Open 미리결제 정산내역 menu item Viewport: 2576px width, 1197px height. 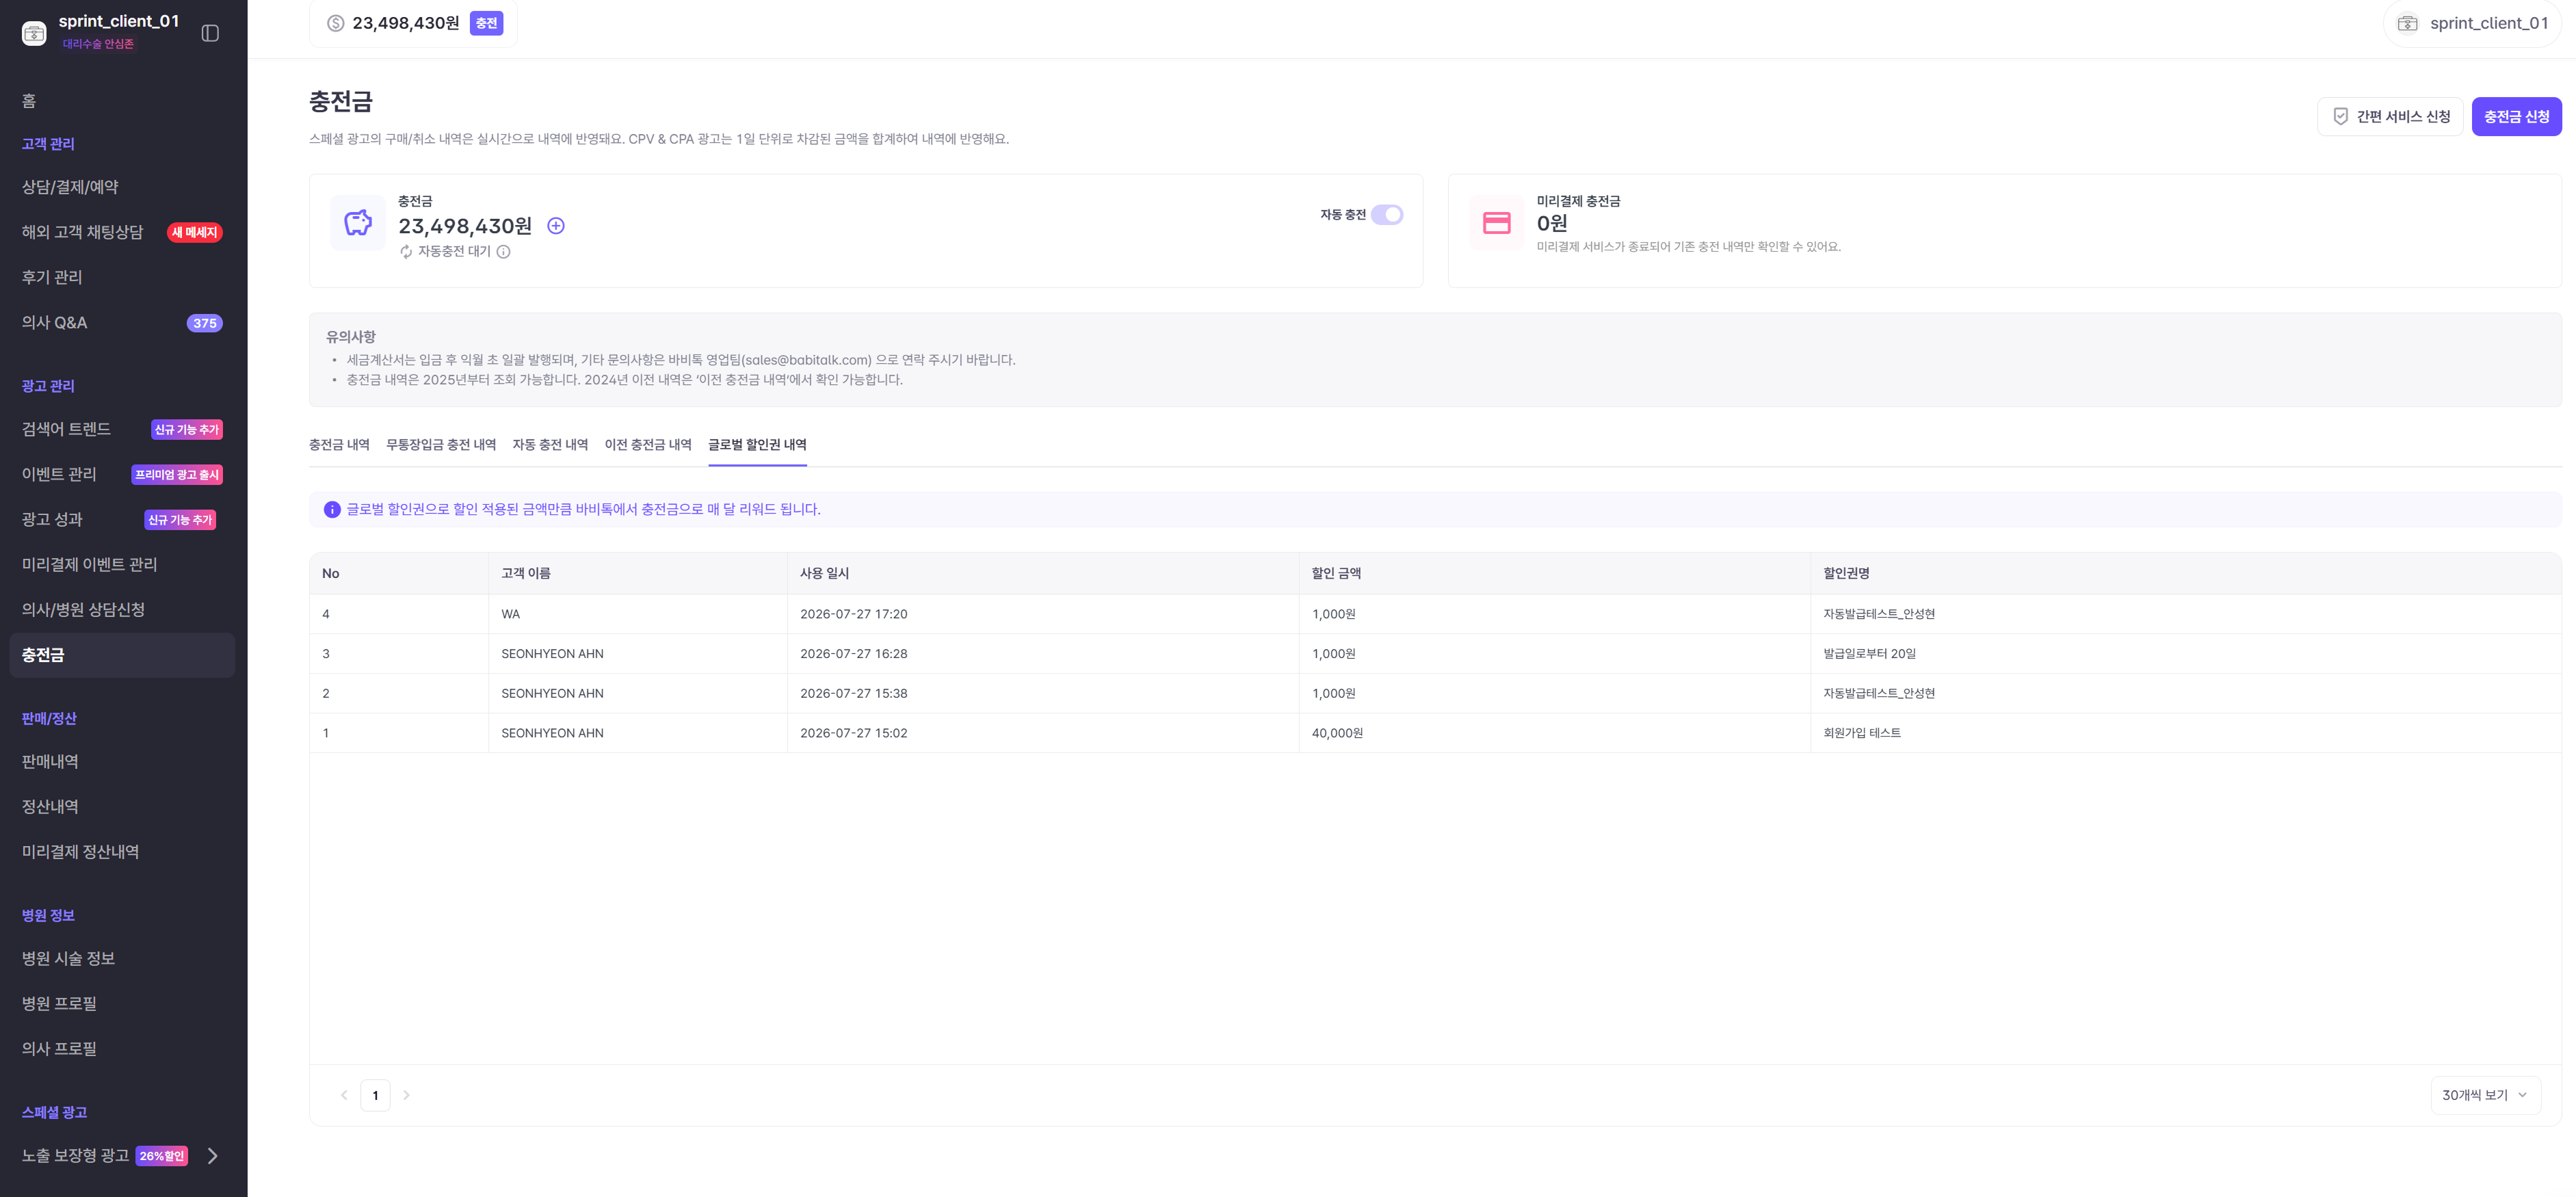point(122,852)
